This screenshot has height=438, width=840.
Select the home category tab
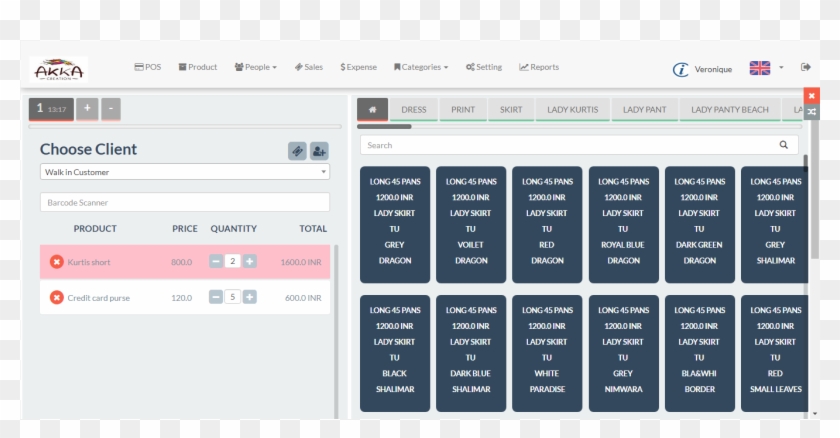(372, 110)
